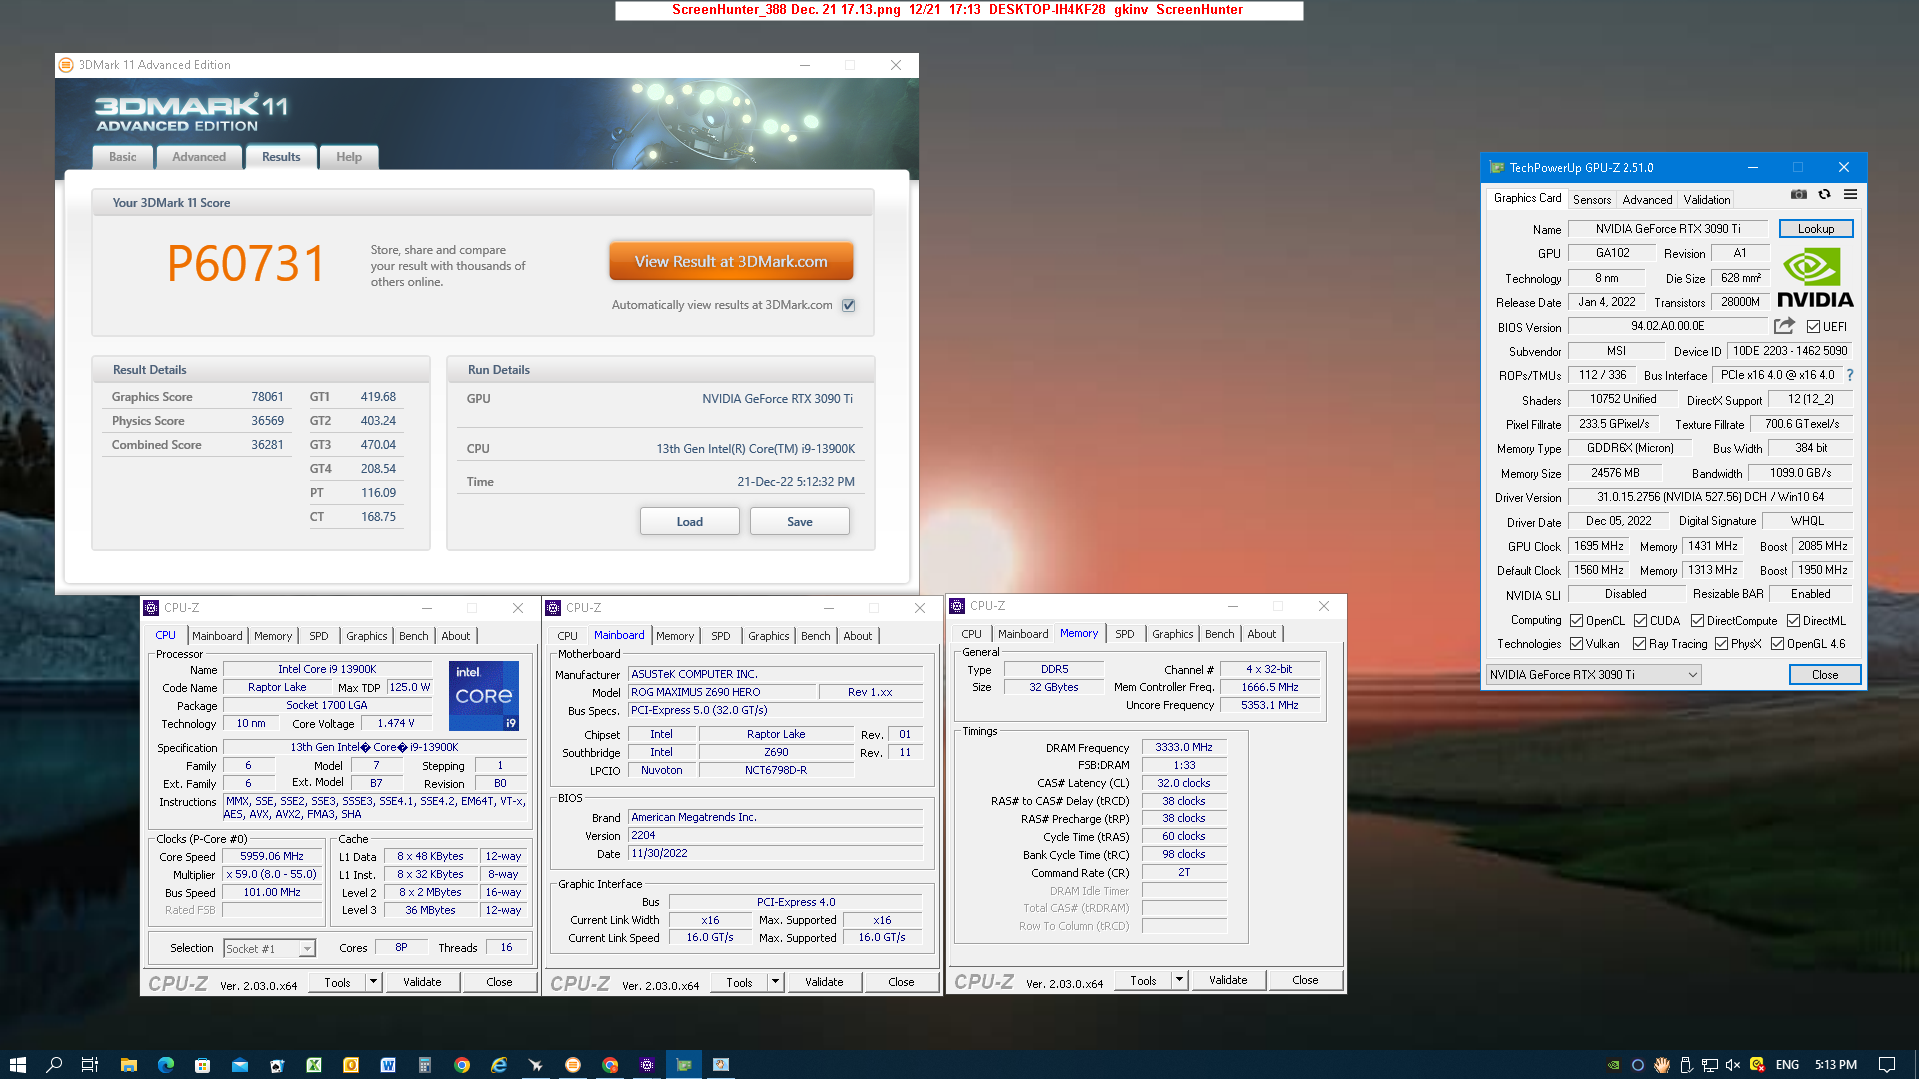Toggle the DirectCompute checkbox
This screenshot has width=1919, height=1079.
tap(1697, 621)
